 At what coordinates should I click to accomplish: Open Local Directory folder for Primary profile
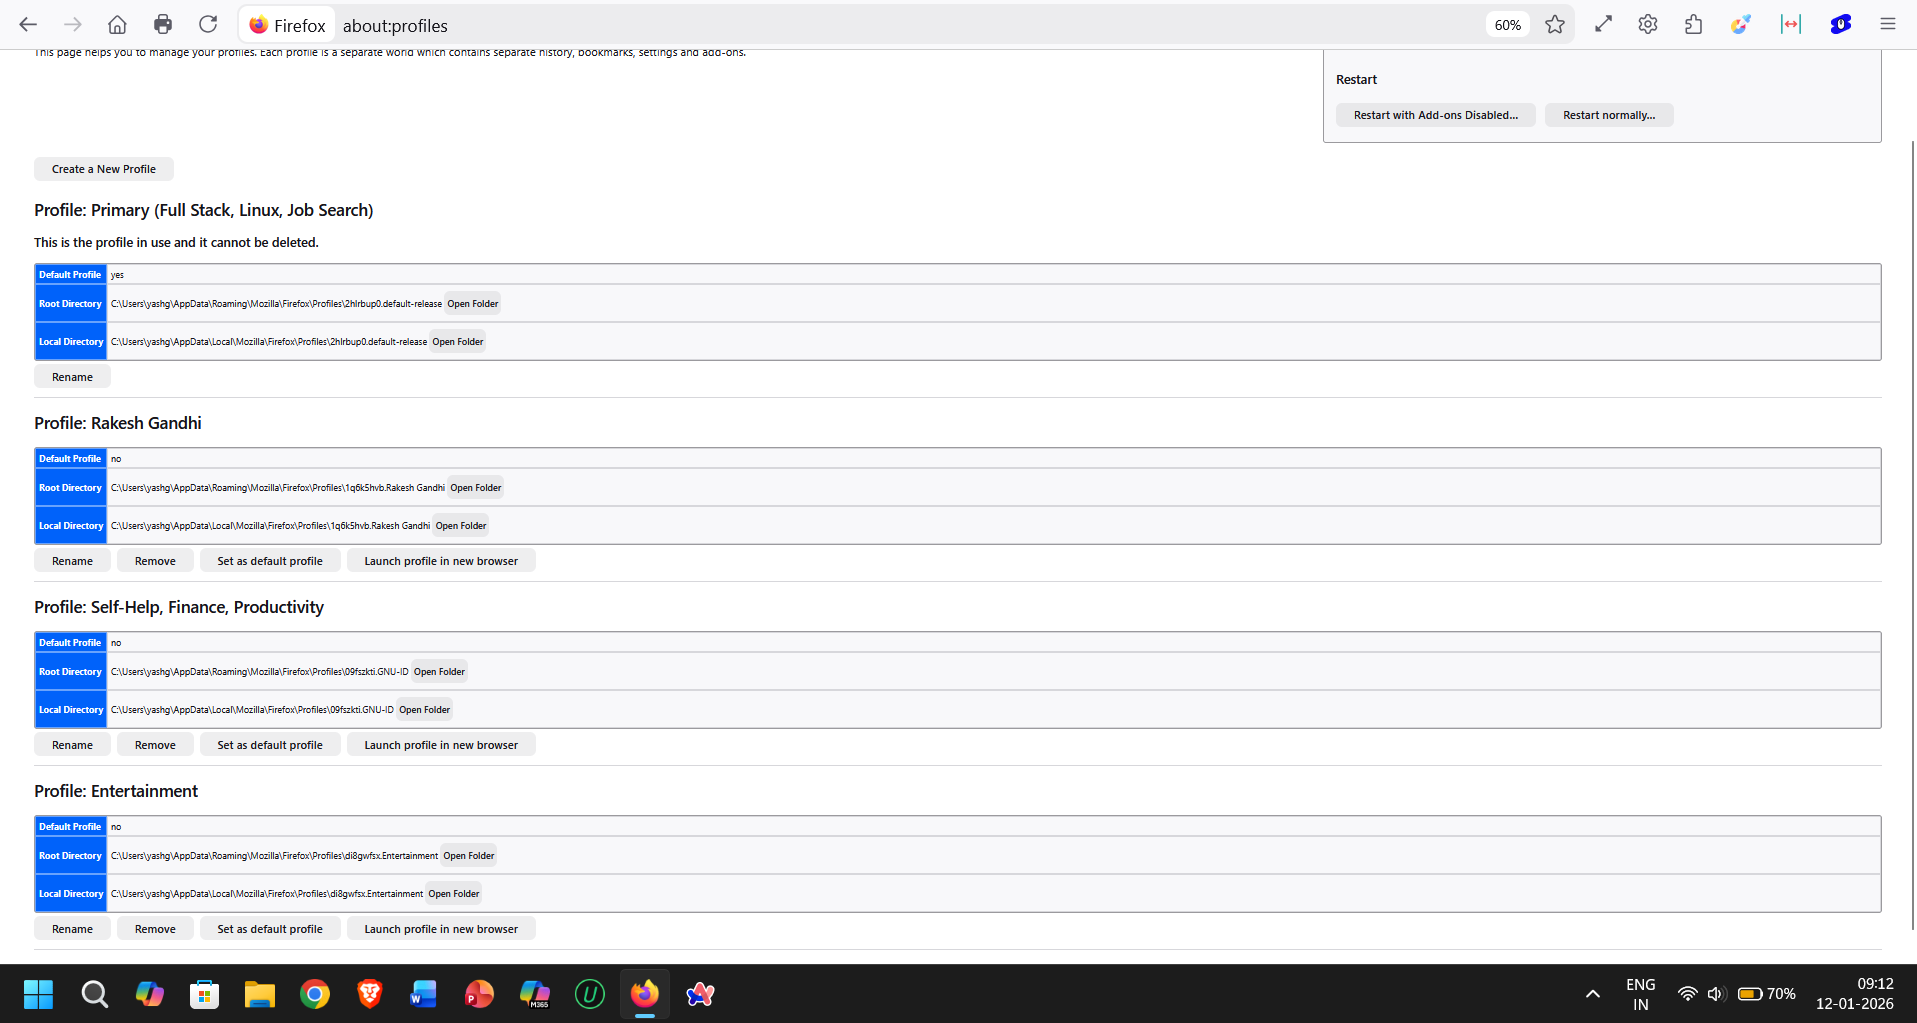458,342
